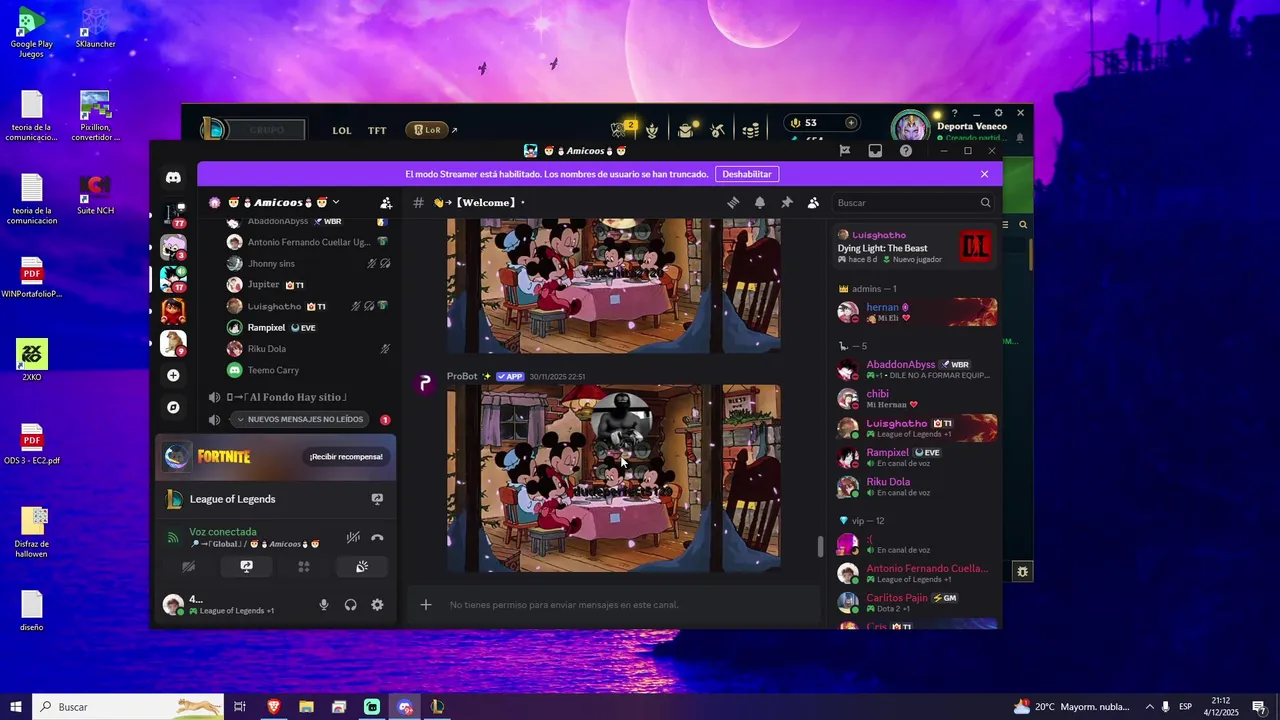Open Discord help question mark icon

click(906, 151)
